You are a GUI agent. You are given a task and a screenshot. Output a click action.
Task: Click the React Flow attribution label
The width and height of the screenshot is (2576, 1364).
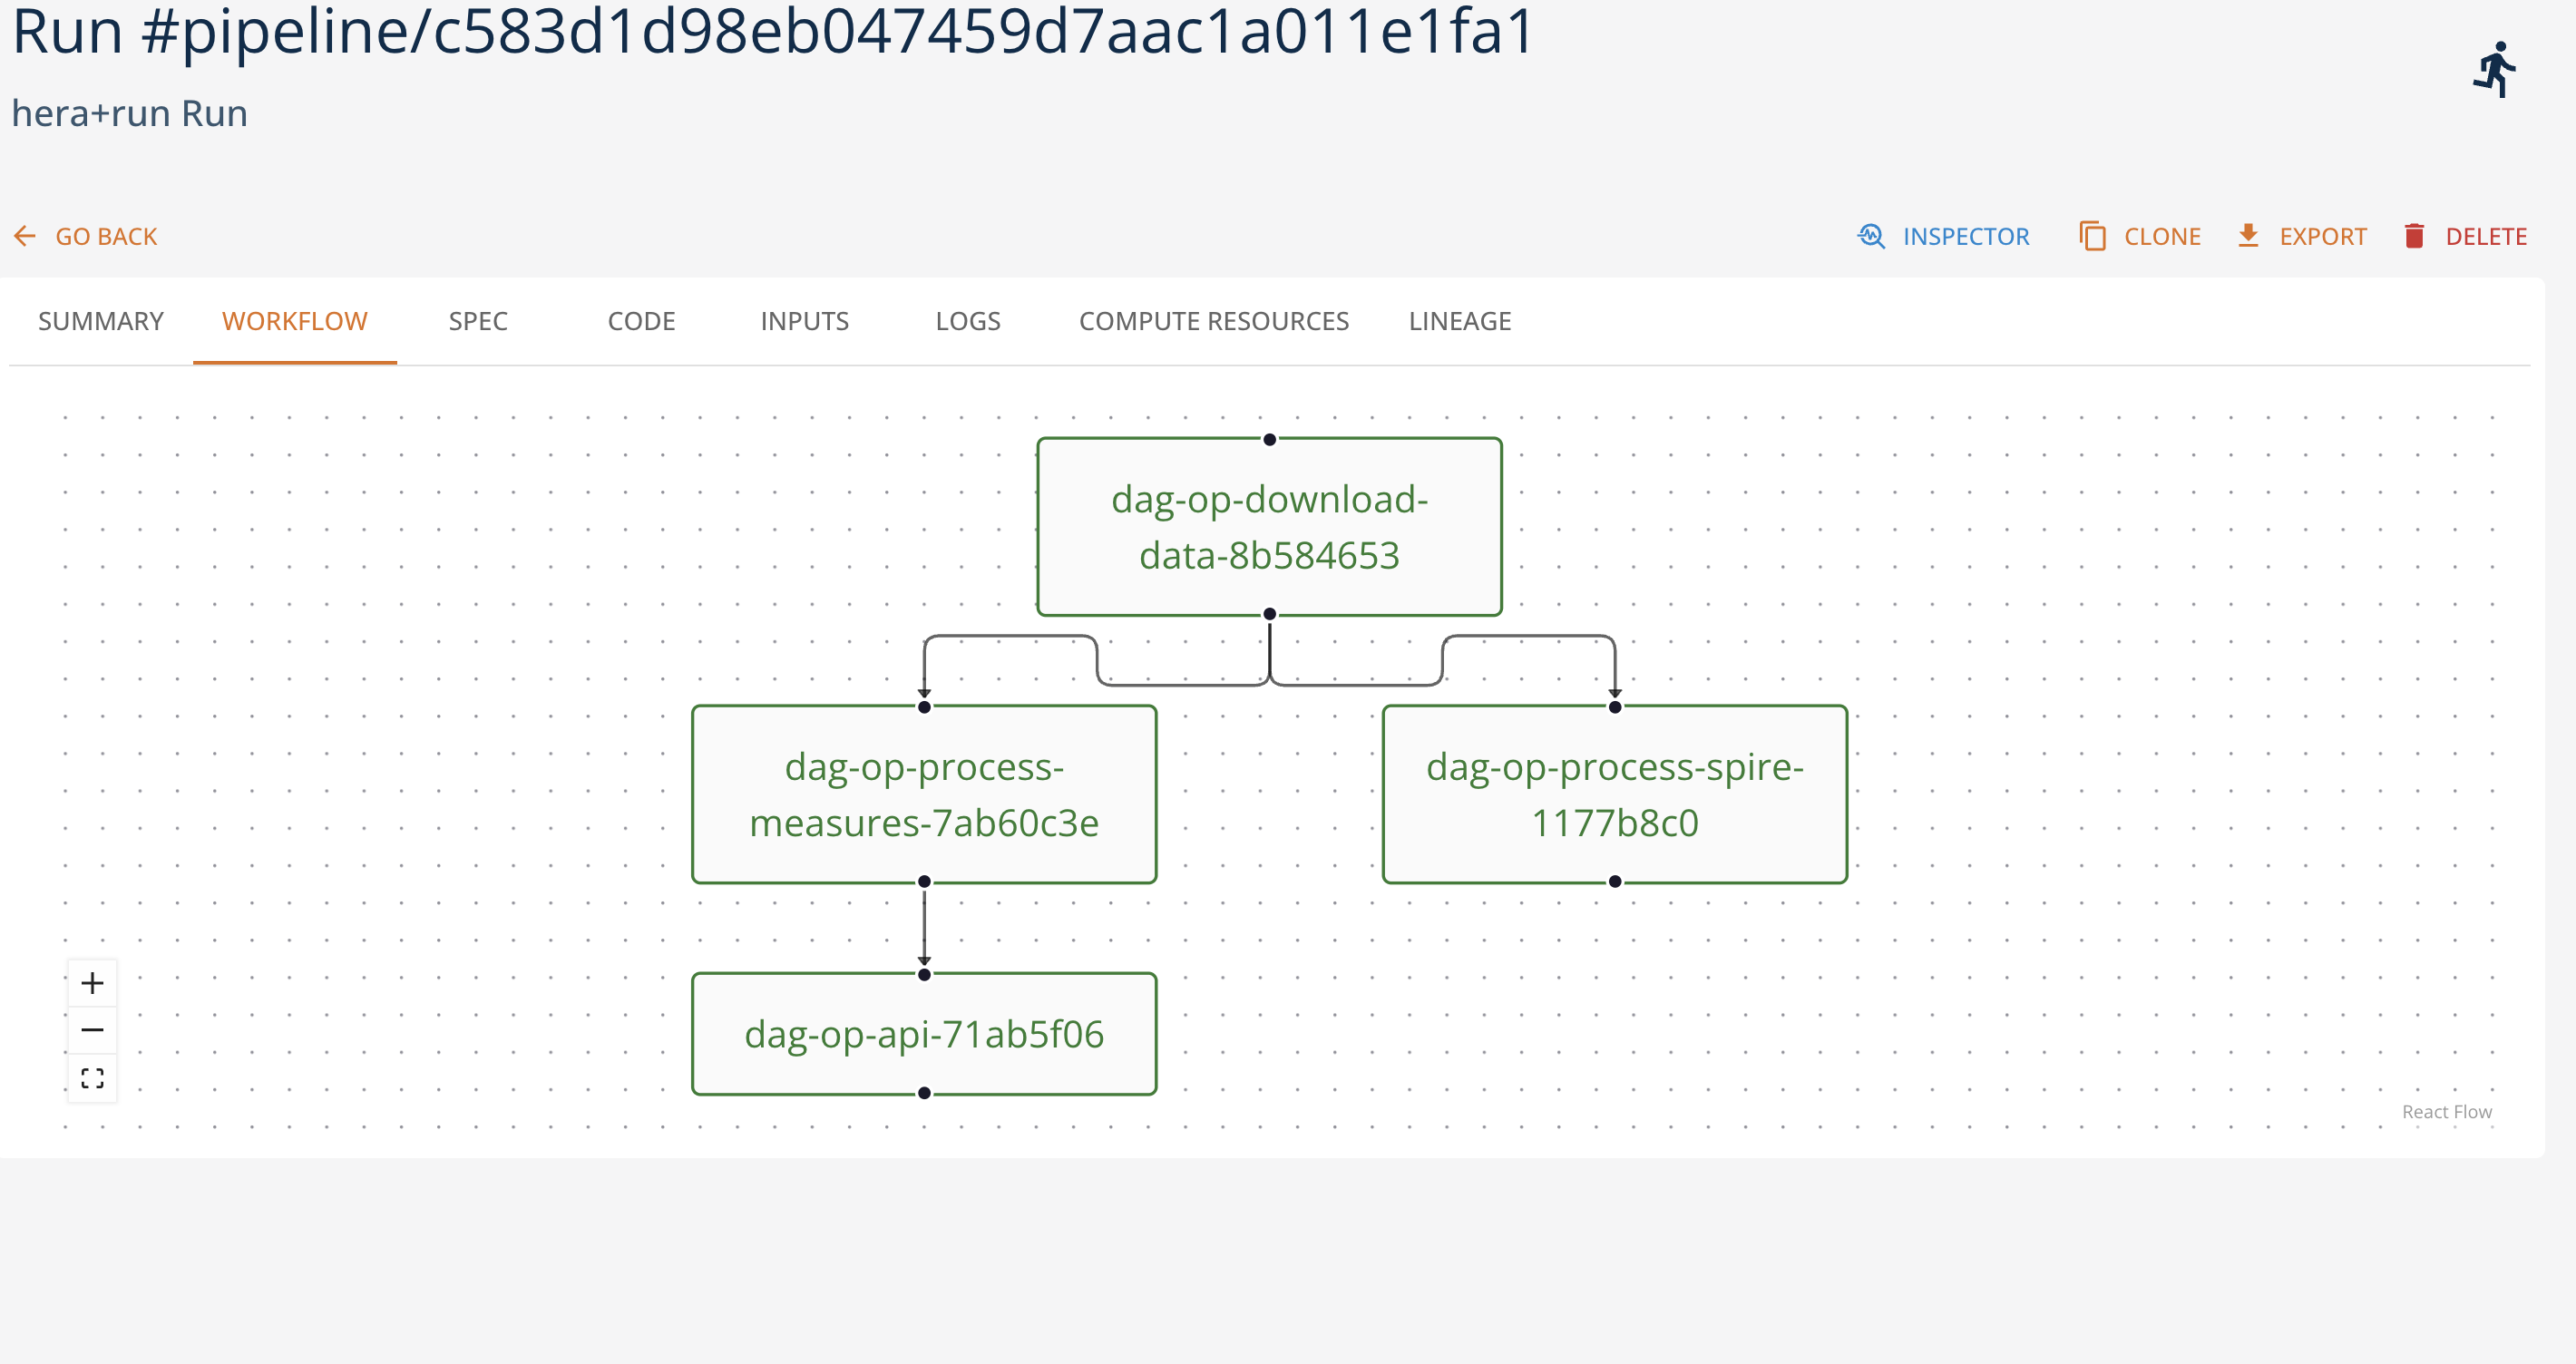[x=2446, y=1111]
